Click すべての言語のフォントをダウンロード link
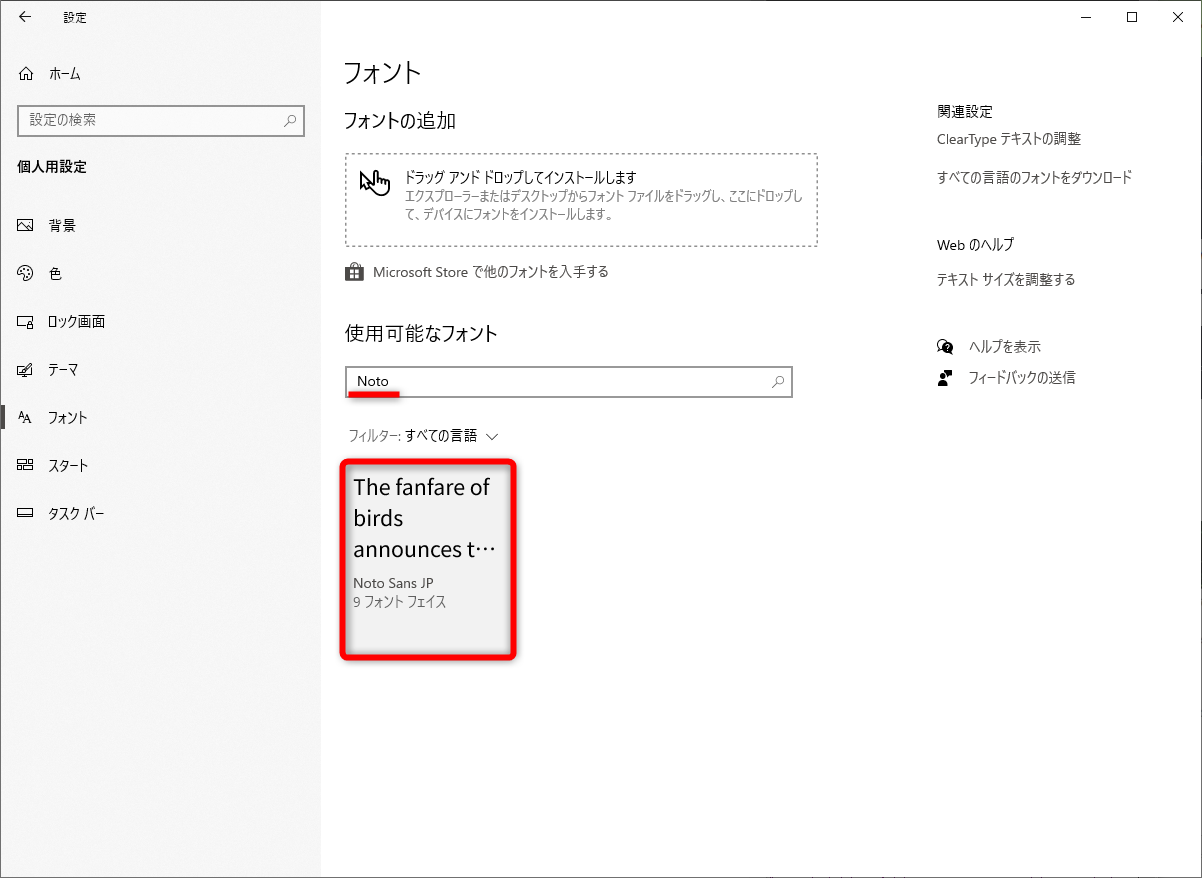The width and height of the screenshot is (1202, 878). pyautogui.click(x=1034, y=177)
